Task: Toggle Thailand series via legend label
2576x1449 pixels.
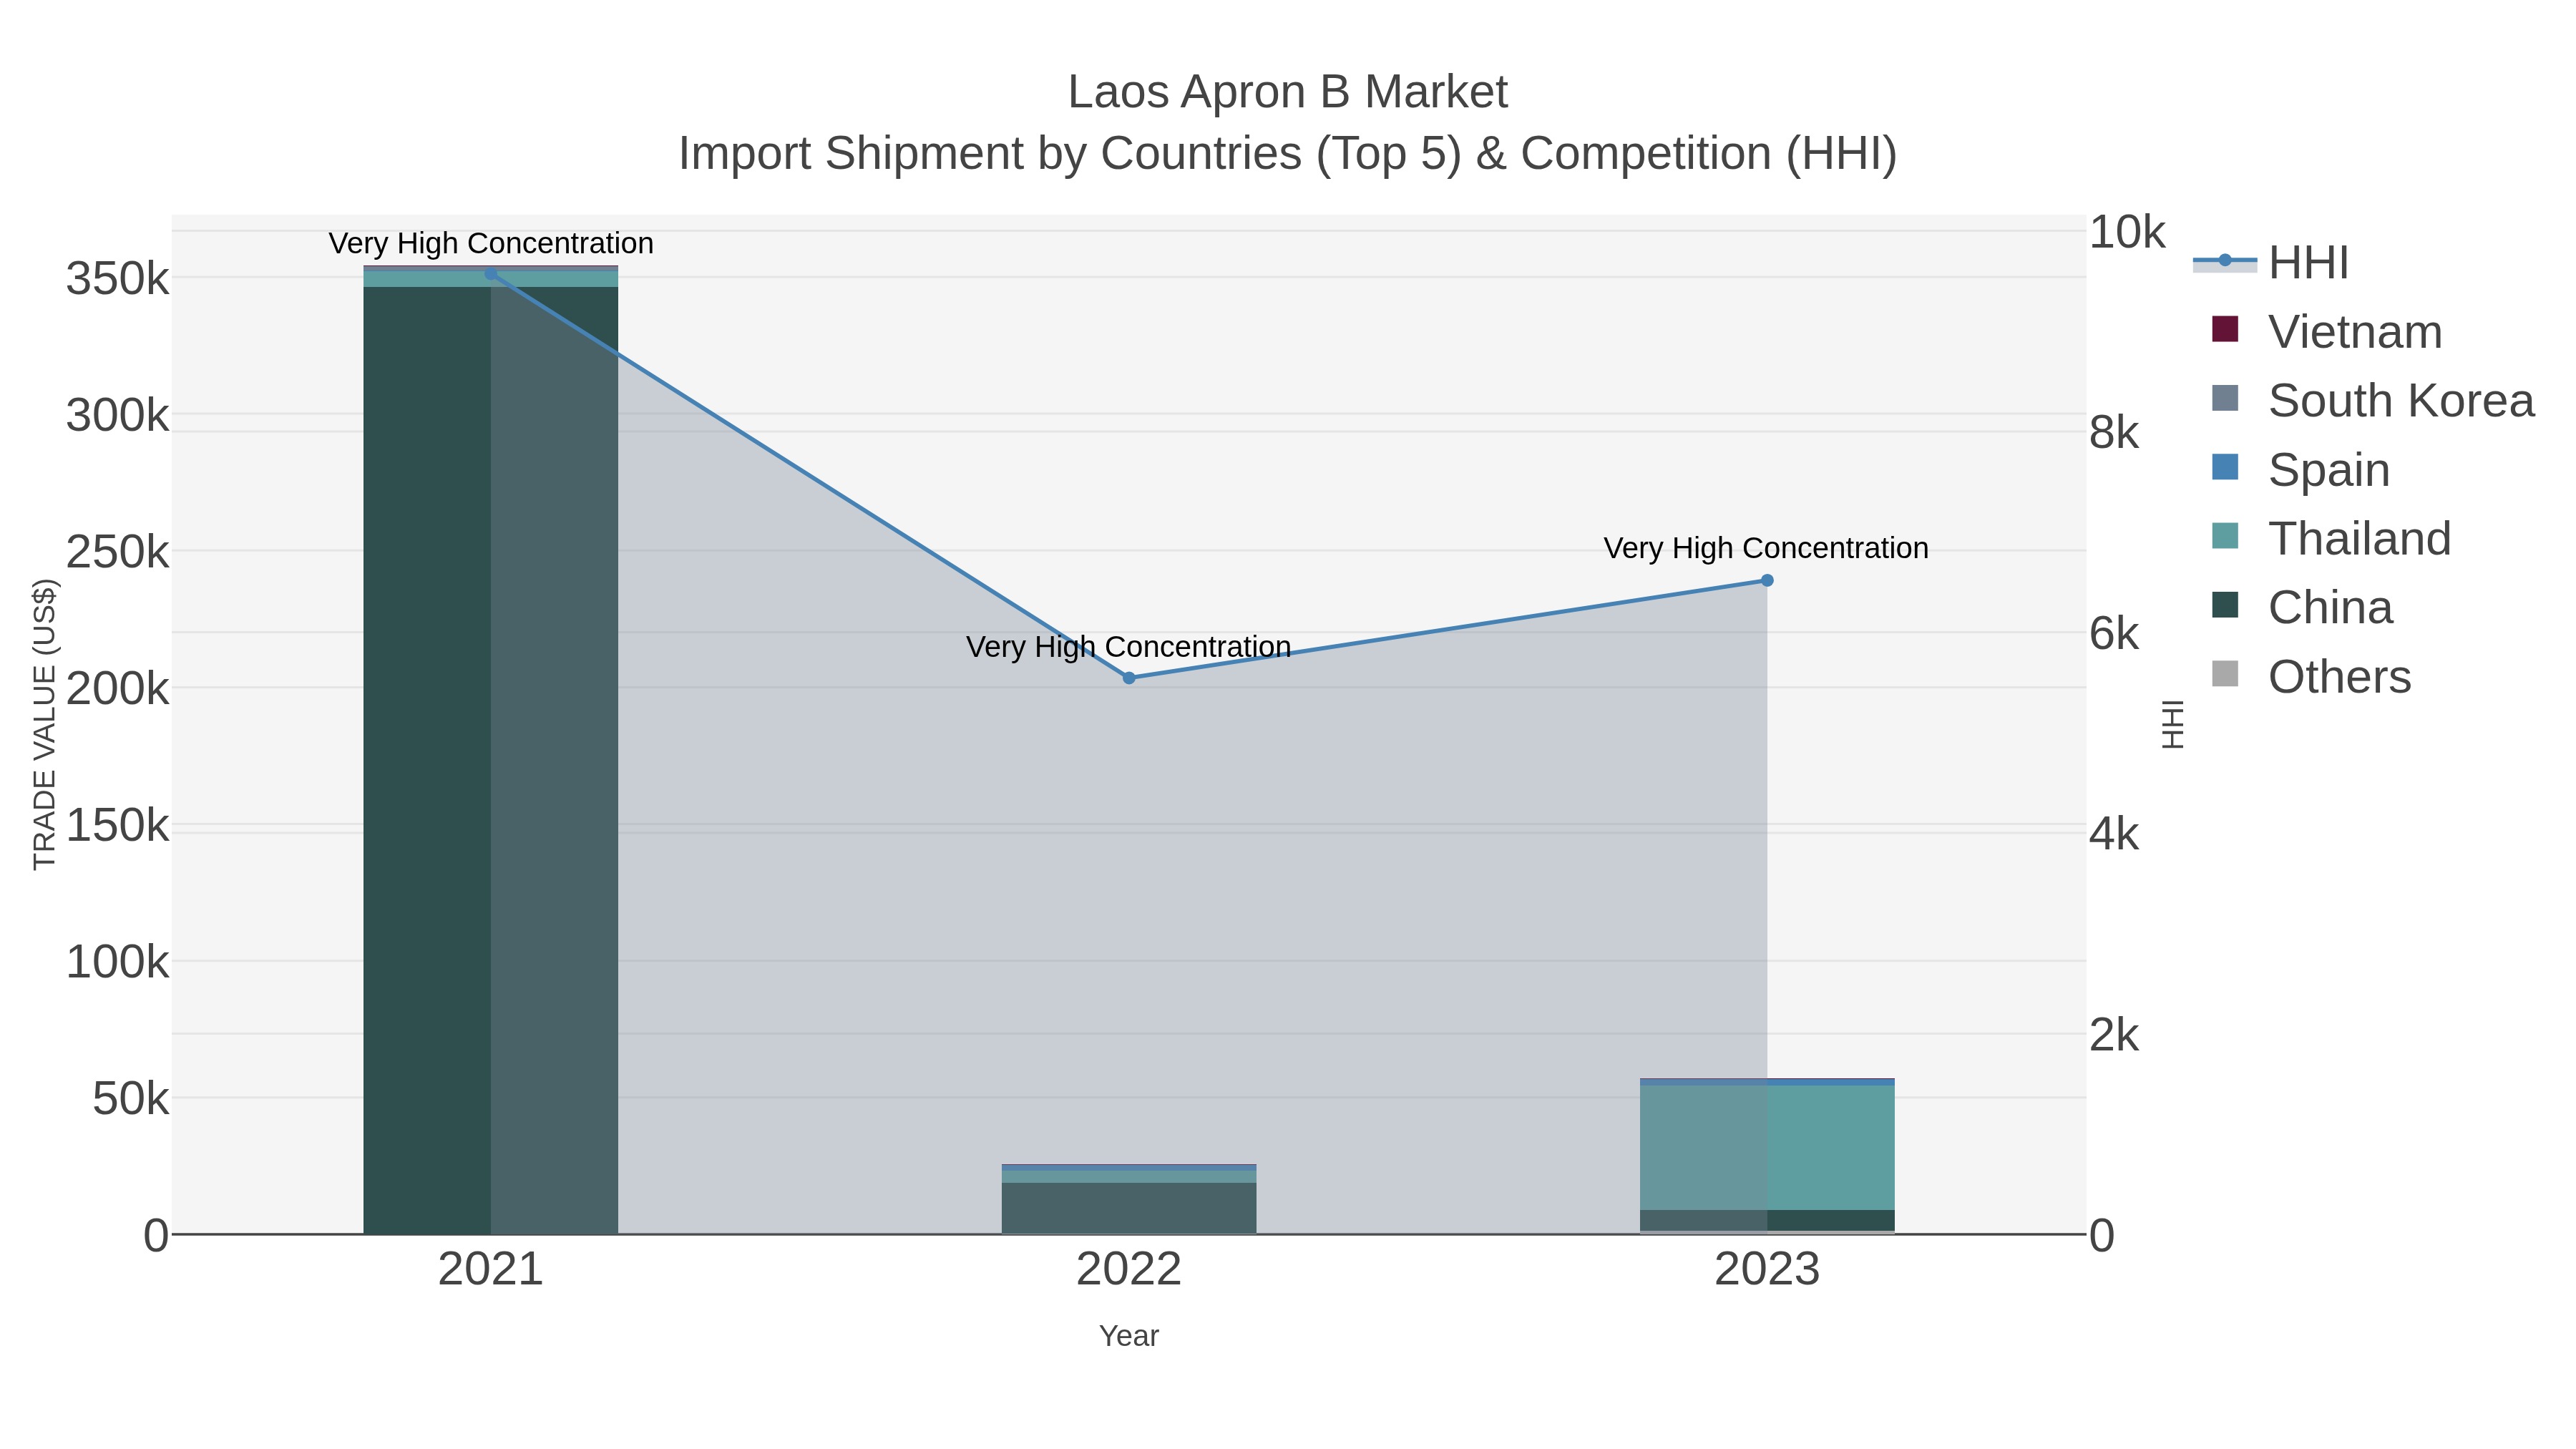Action: (x=2360, y=539)
